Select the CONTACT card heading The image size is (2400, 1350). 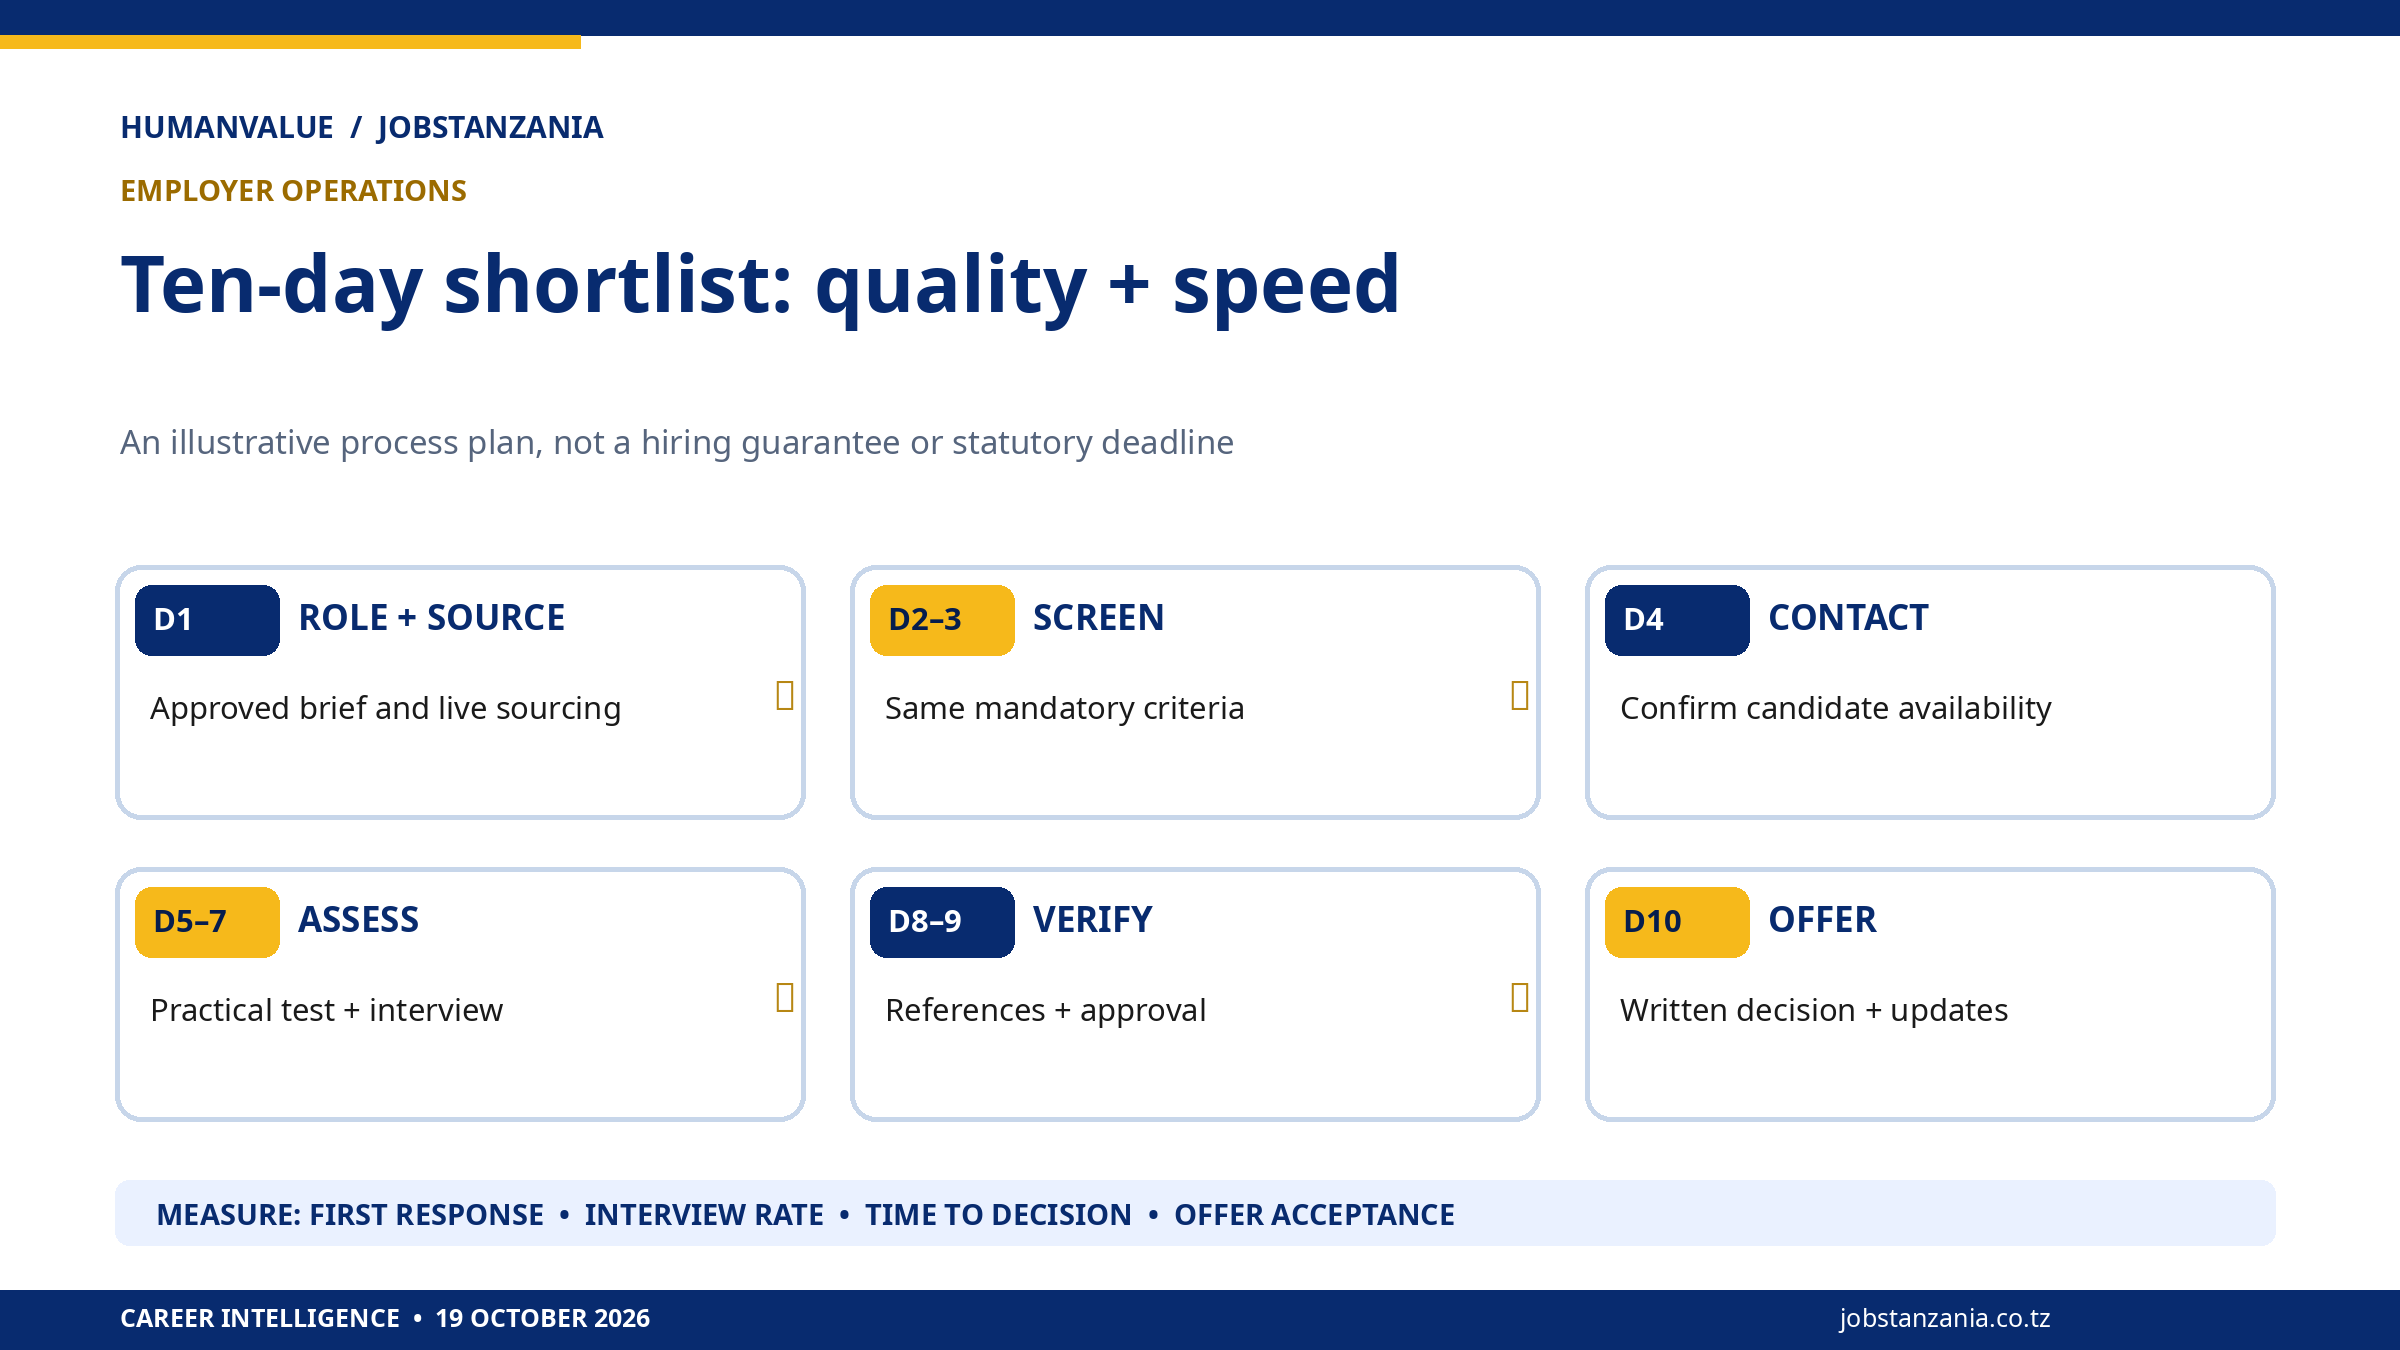pos(1848,618)
